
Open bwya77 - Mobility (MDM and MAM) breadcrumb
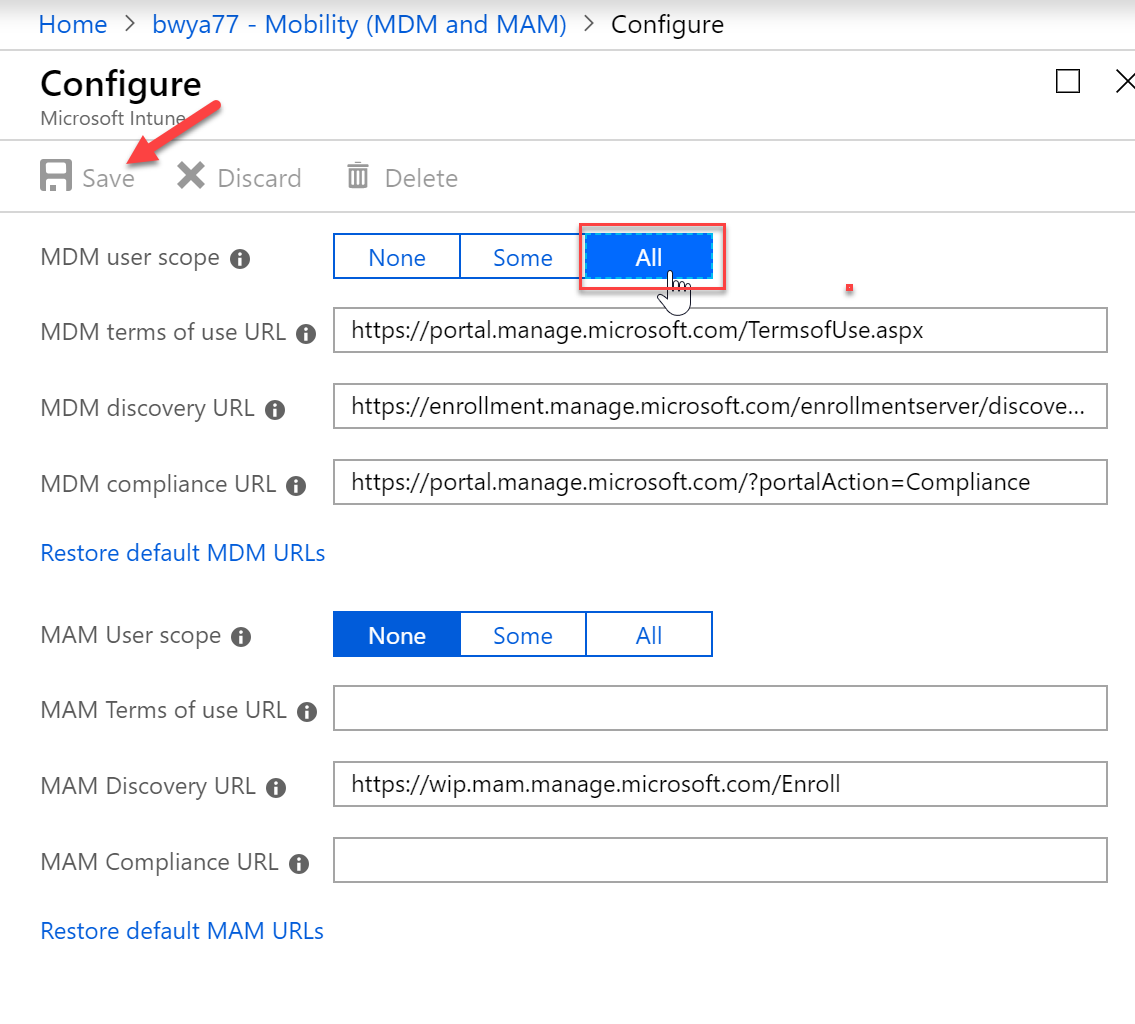[359, 24]
